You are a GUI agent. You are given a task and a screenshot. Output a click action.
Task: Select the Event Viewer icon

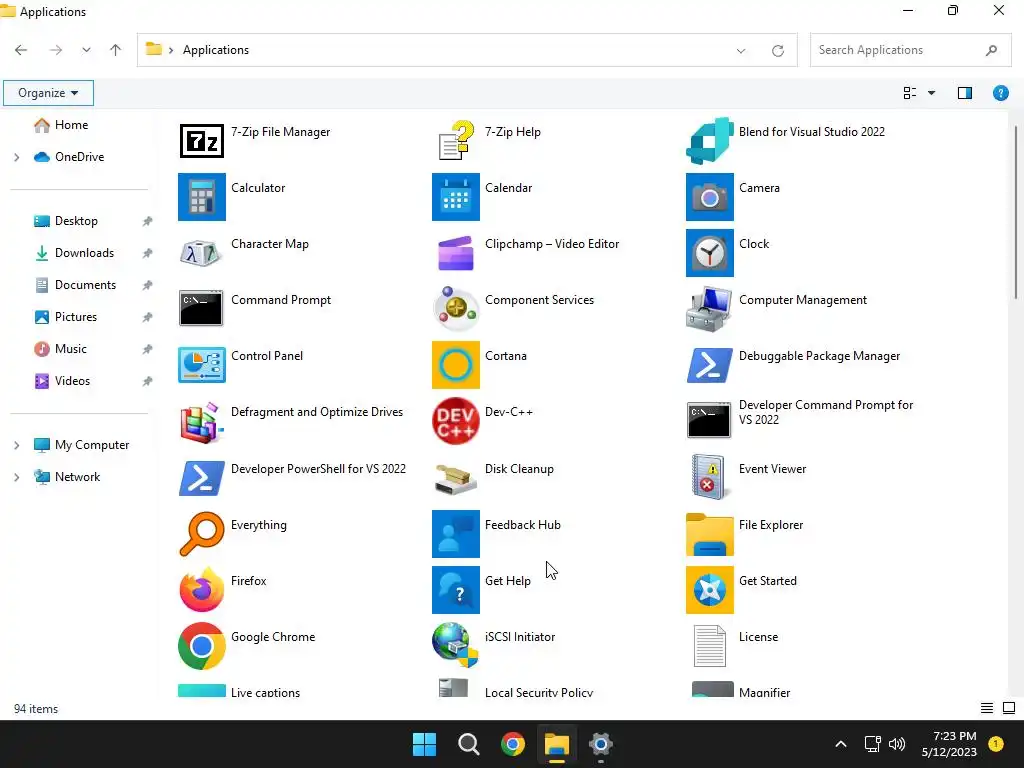[709, 477]
